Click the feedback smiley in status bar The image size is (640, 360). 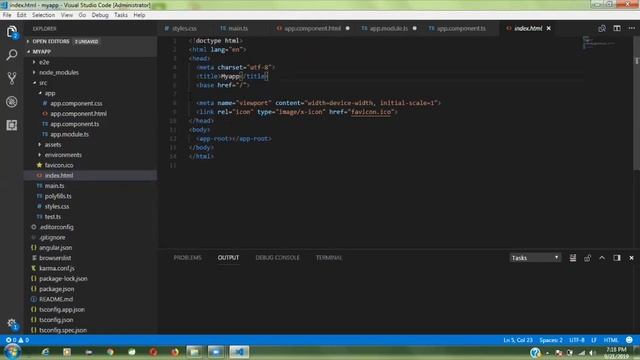pos(629,340)
